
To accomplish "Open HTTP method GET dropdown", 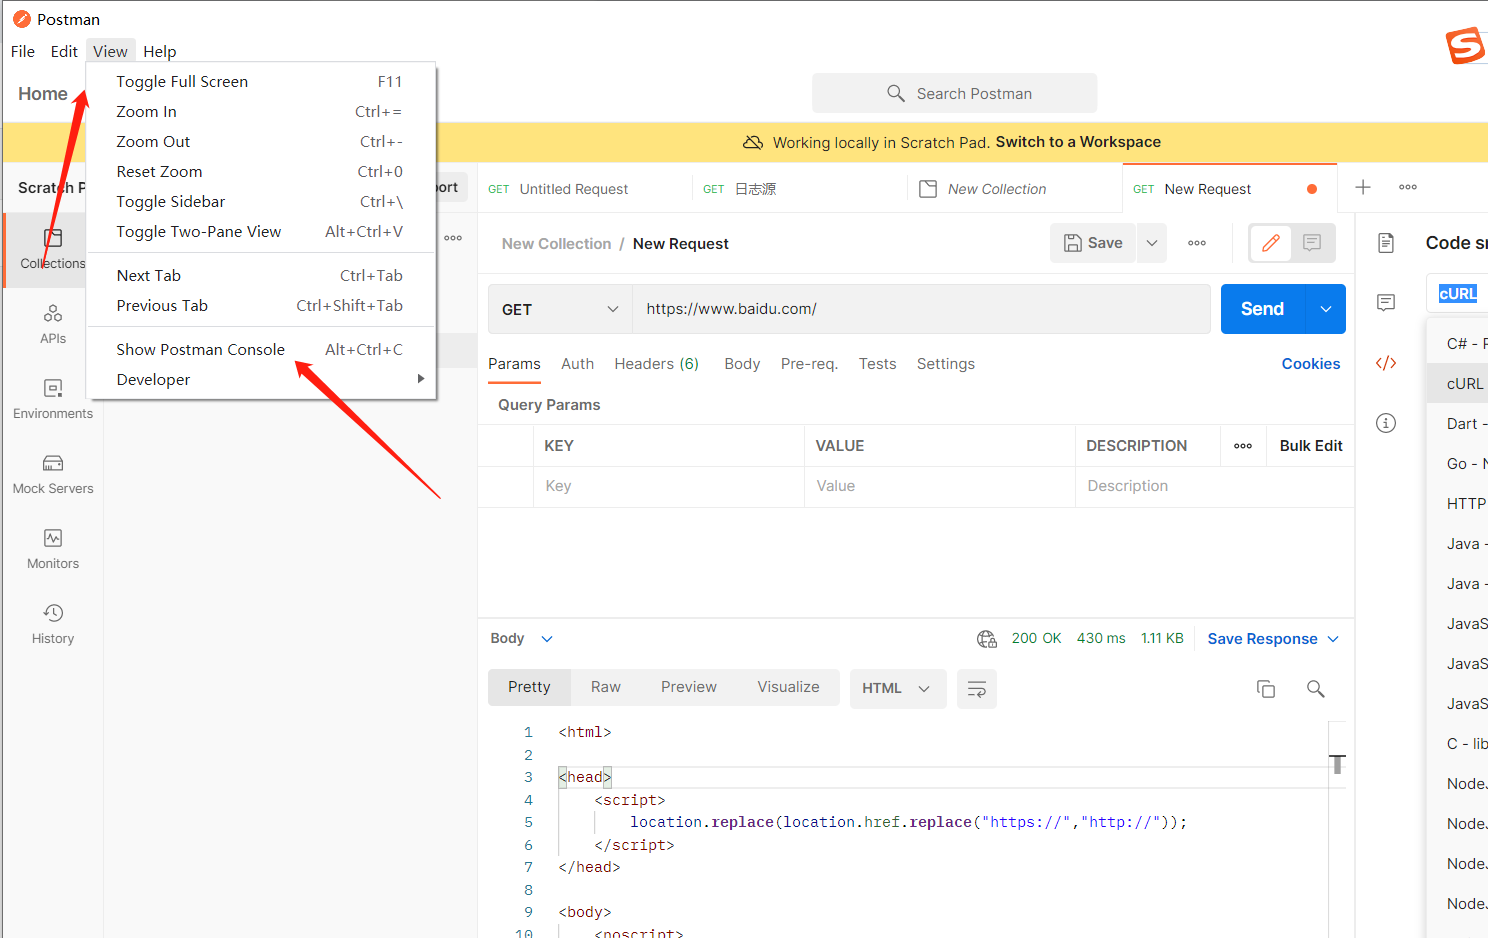I will (560, 309).
